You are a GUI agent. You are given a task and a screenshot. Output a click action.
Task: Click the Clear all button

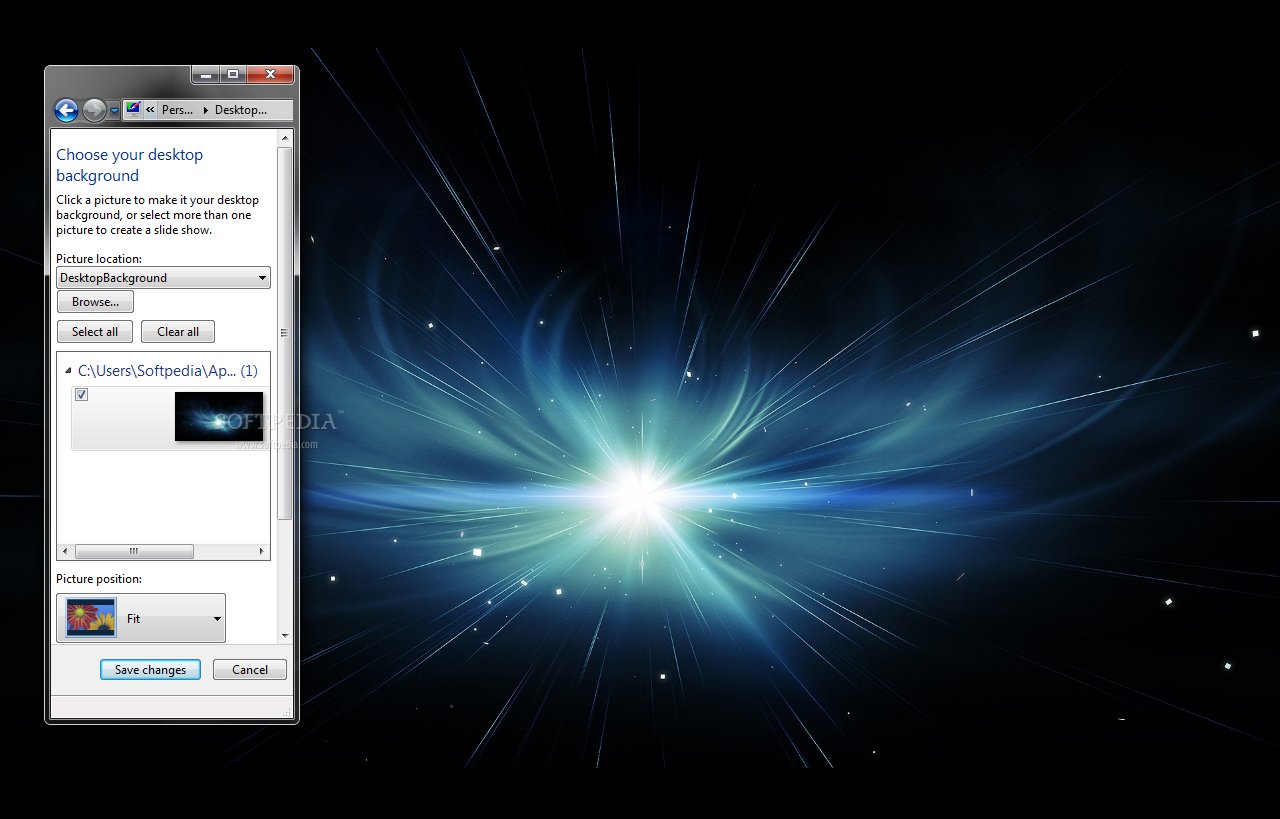coord(178,332)
